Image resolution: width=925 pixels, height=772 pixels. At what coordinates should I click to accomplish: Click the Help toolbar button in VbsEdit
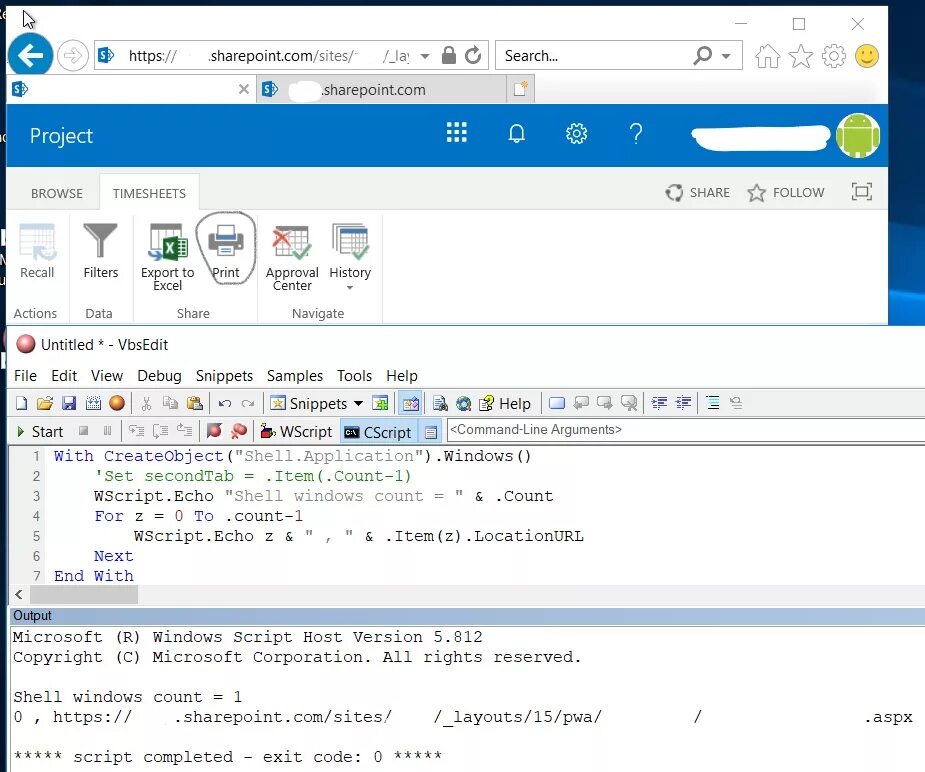505,403
